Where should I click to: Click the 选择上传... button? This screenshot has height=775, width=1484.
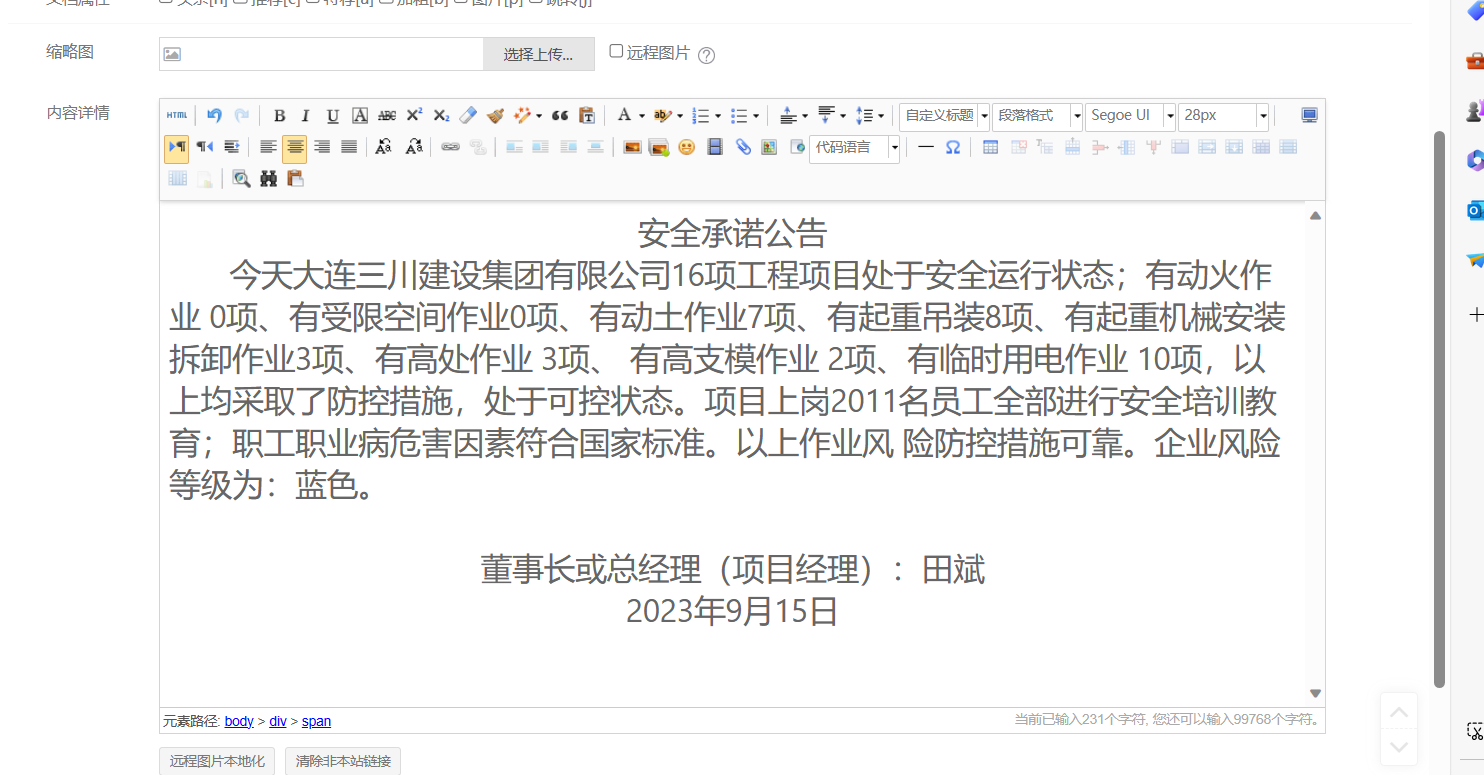[x=539, y=54]
